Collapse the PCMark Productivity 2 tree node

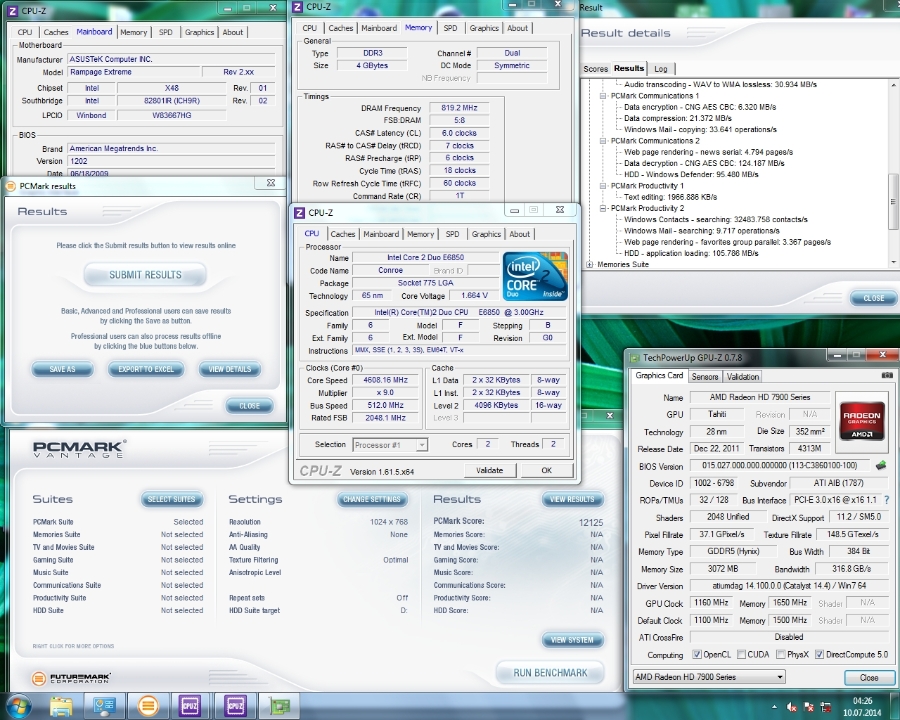(603, 208)
